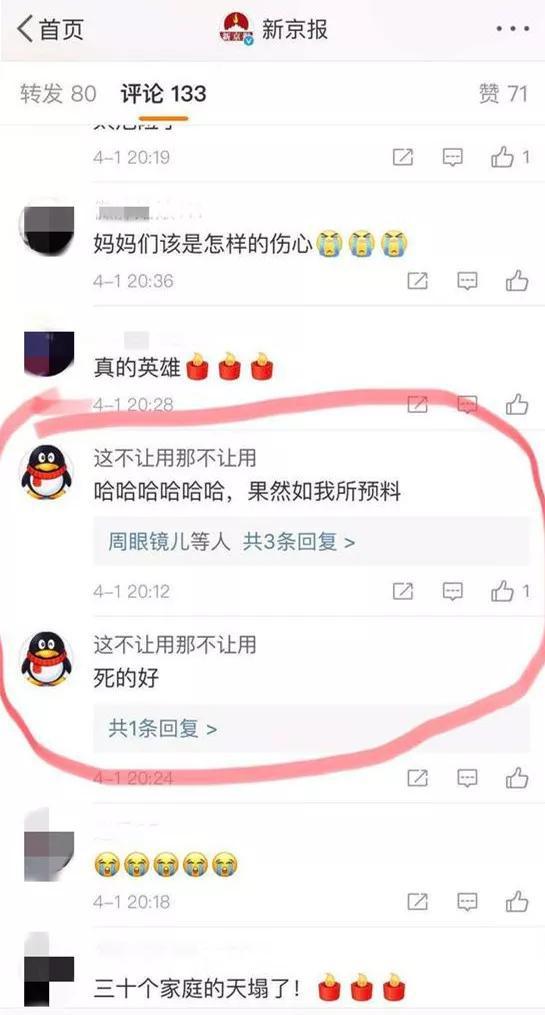Repost the 真的英雄 comment
The image size is (545, 1015).
tap(417, 405)
